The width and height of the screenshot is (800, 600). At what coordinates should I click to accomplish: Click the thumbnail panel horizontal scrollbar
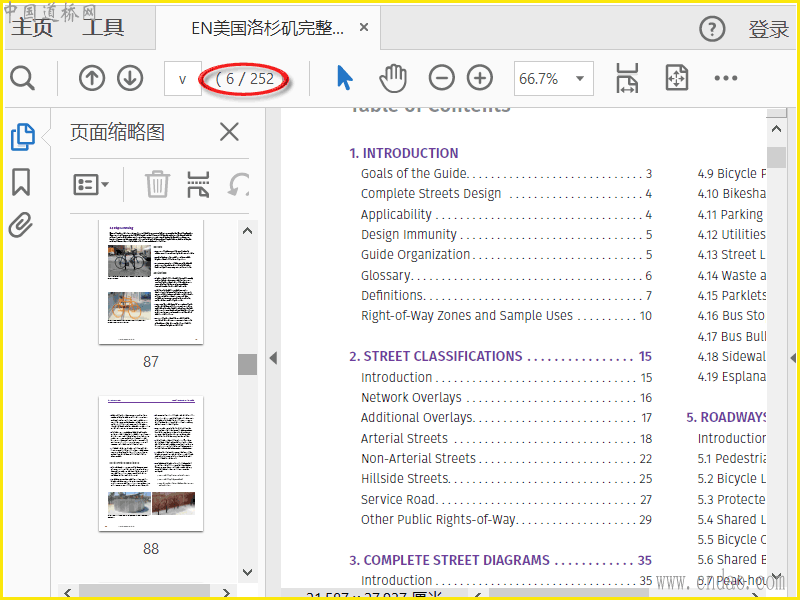[x=144, y=591]
